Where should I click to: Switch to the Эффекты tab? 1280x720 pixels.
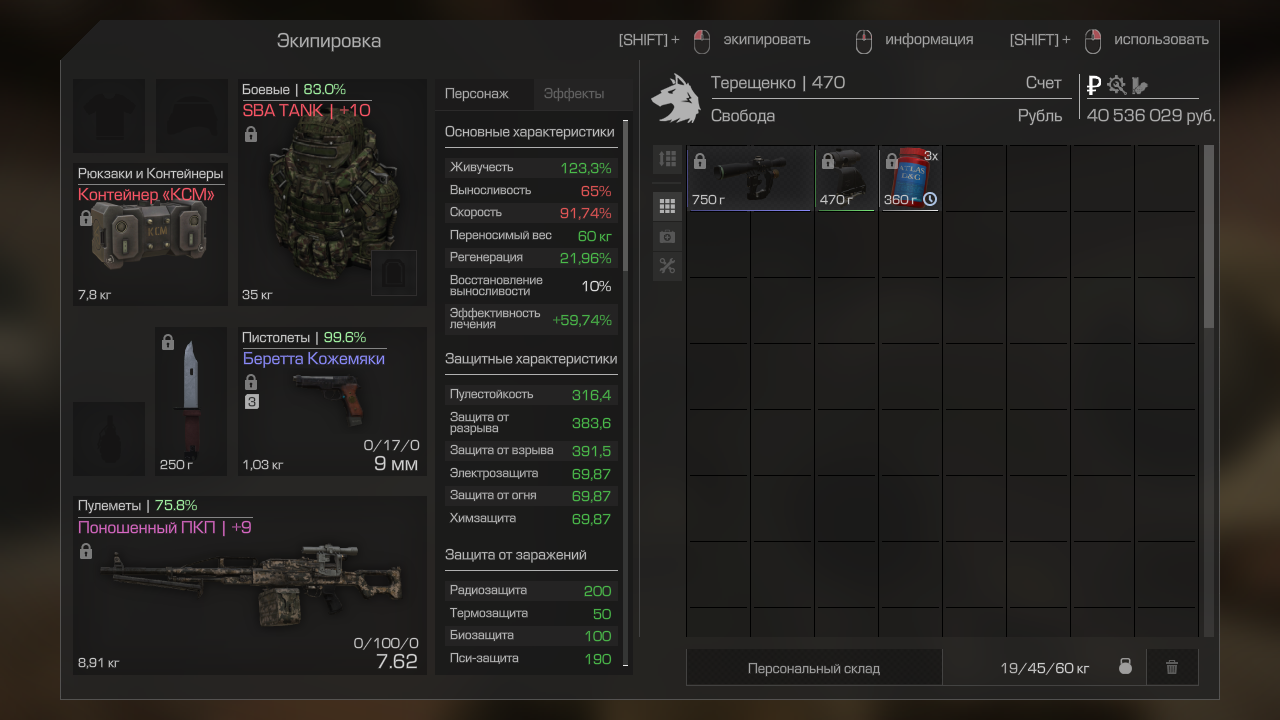click(574, 93)
